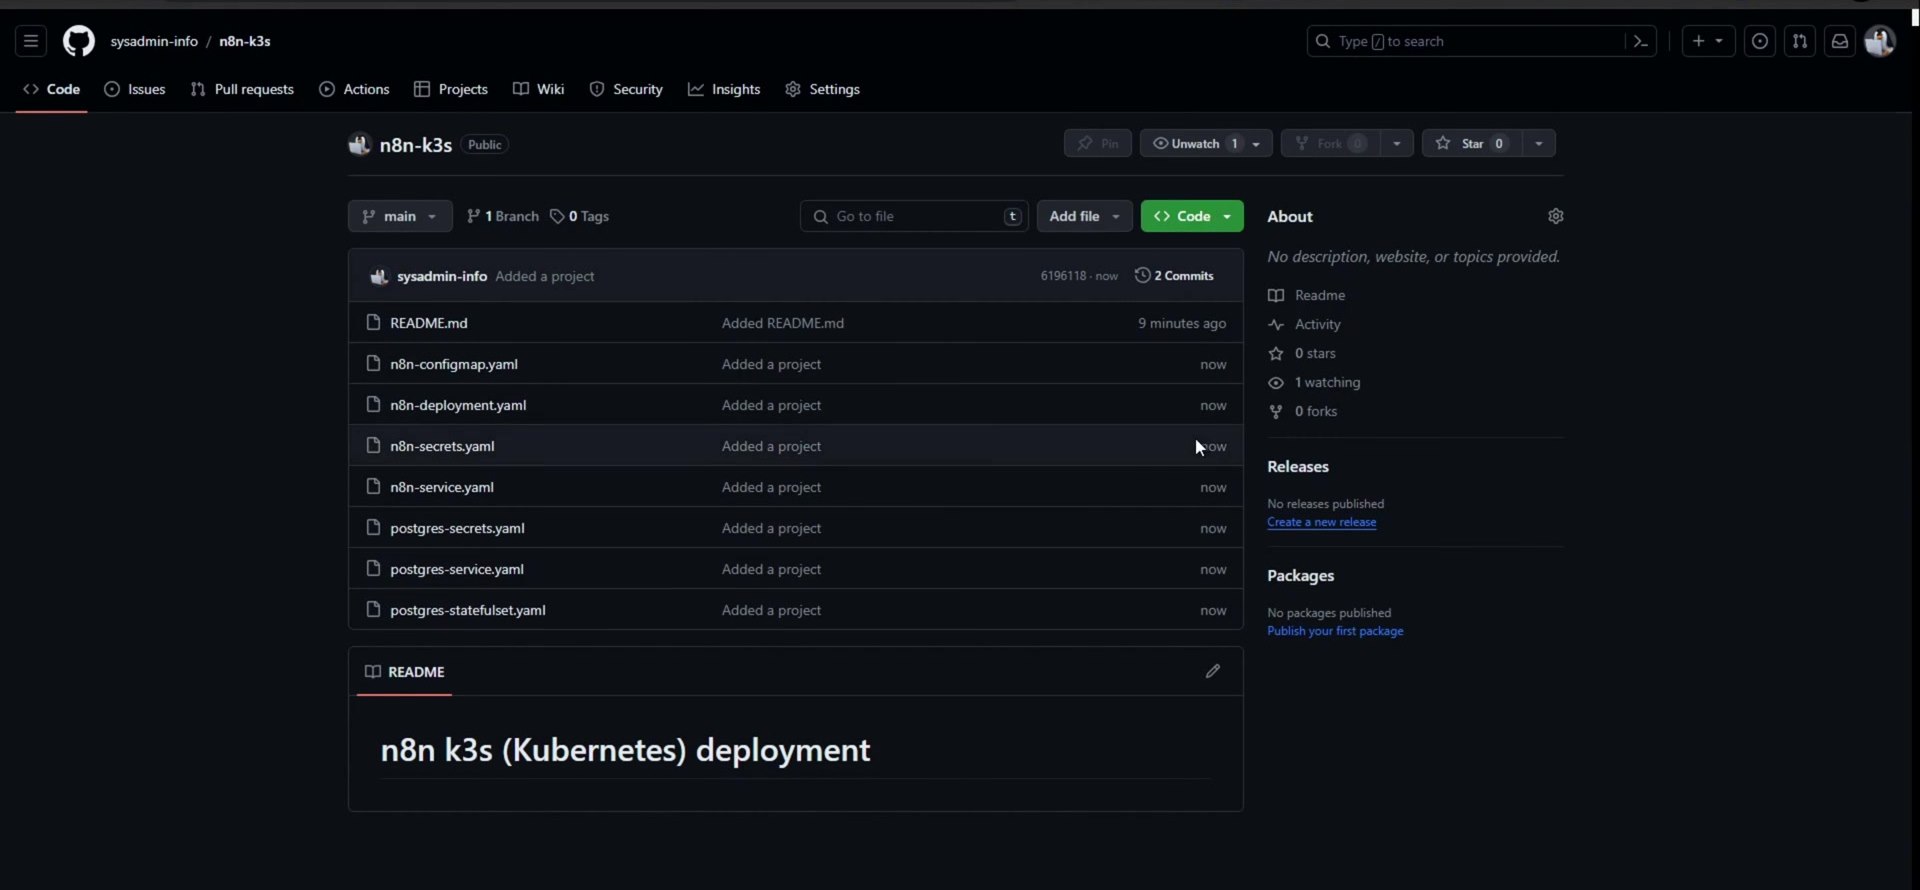
Task: View the 0 Tags link
Action: (x=580, y=216)
